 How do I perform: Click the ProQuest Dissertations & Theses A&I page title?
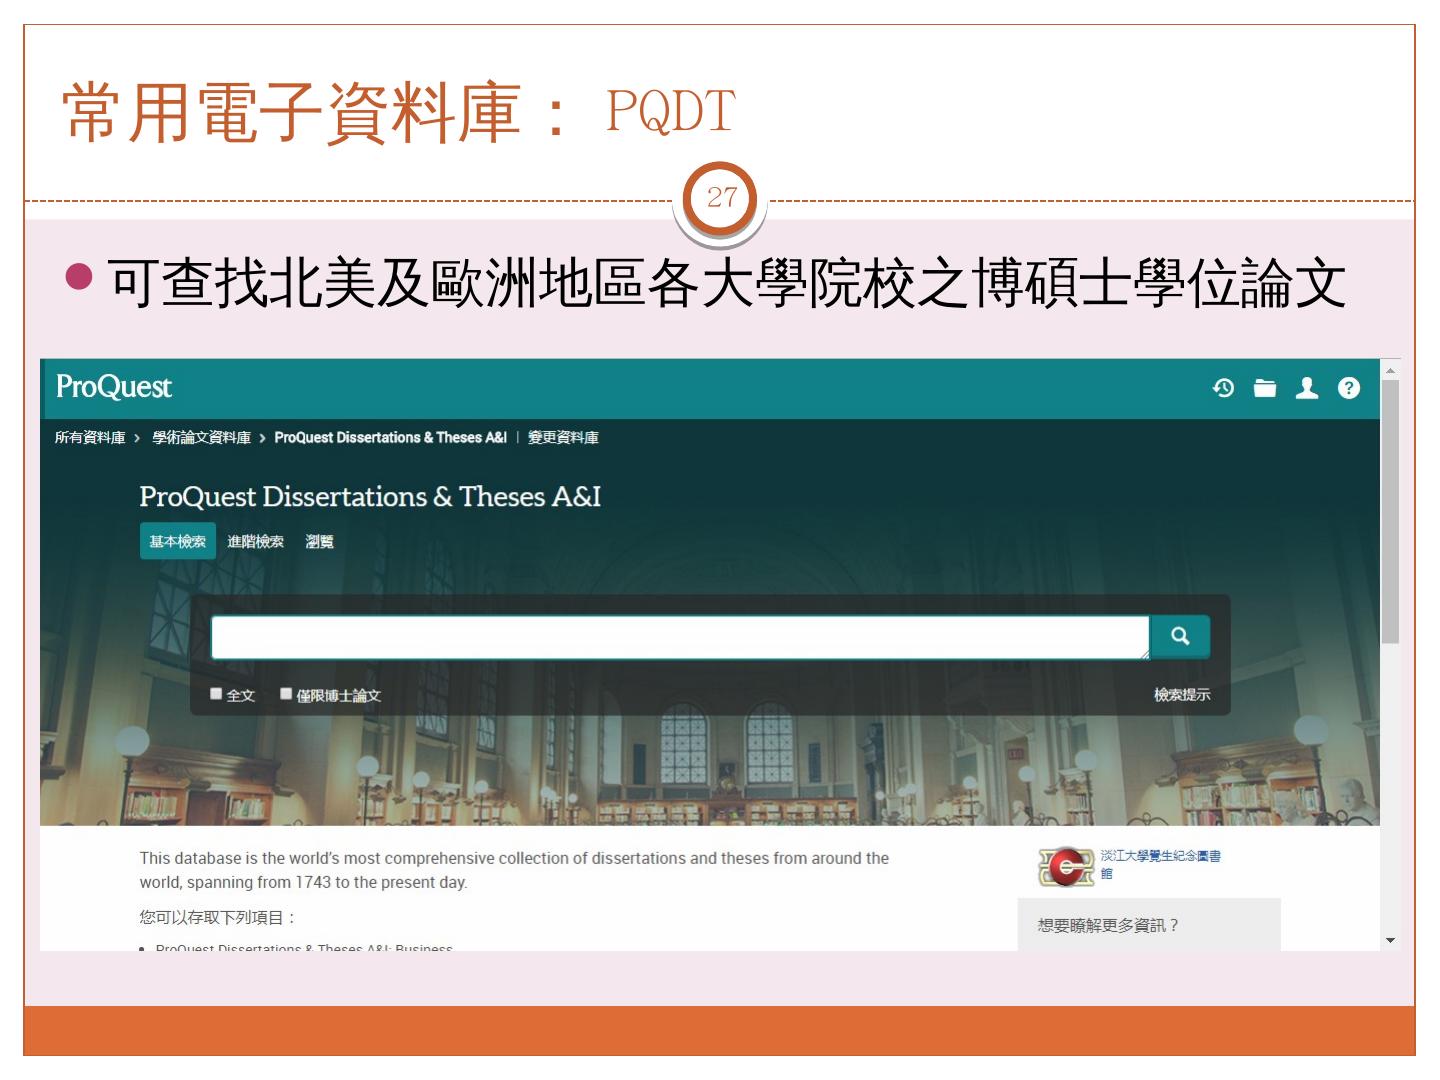370,496
